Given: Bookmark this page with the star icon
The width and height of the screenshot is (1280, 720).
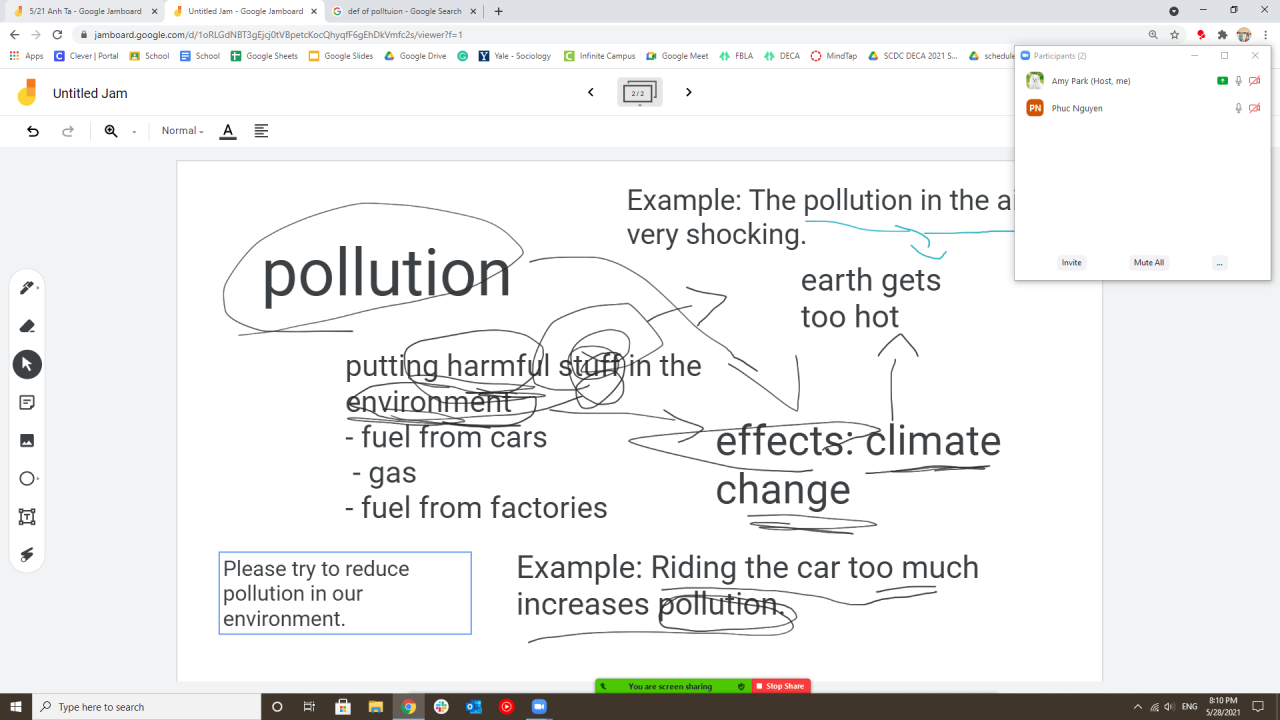Looking at the screenshot, I should pyautogui.click(x=1175, y=34).
